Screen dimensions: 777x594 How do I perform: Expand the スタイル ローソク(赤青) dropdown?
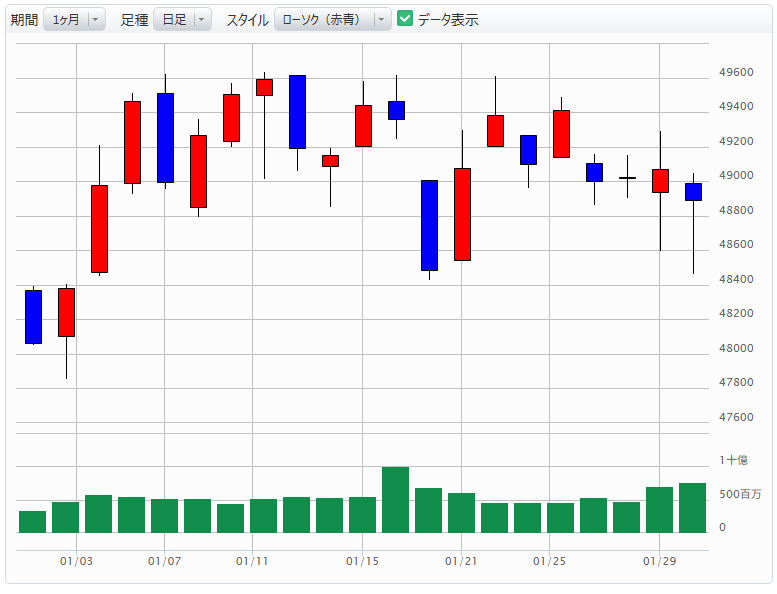coord(332,19)
